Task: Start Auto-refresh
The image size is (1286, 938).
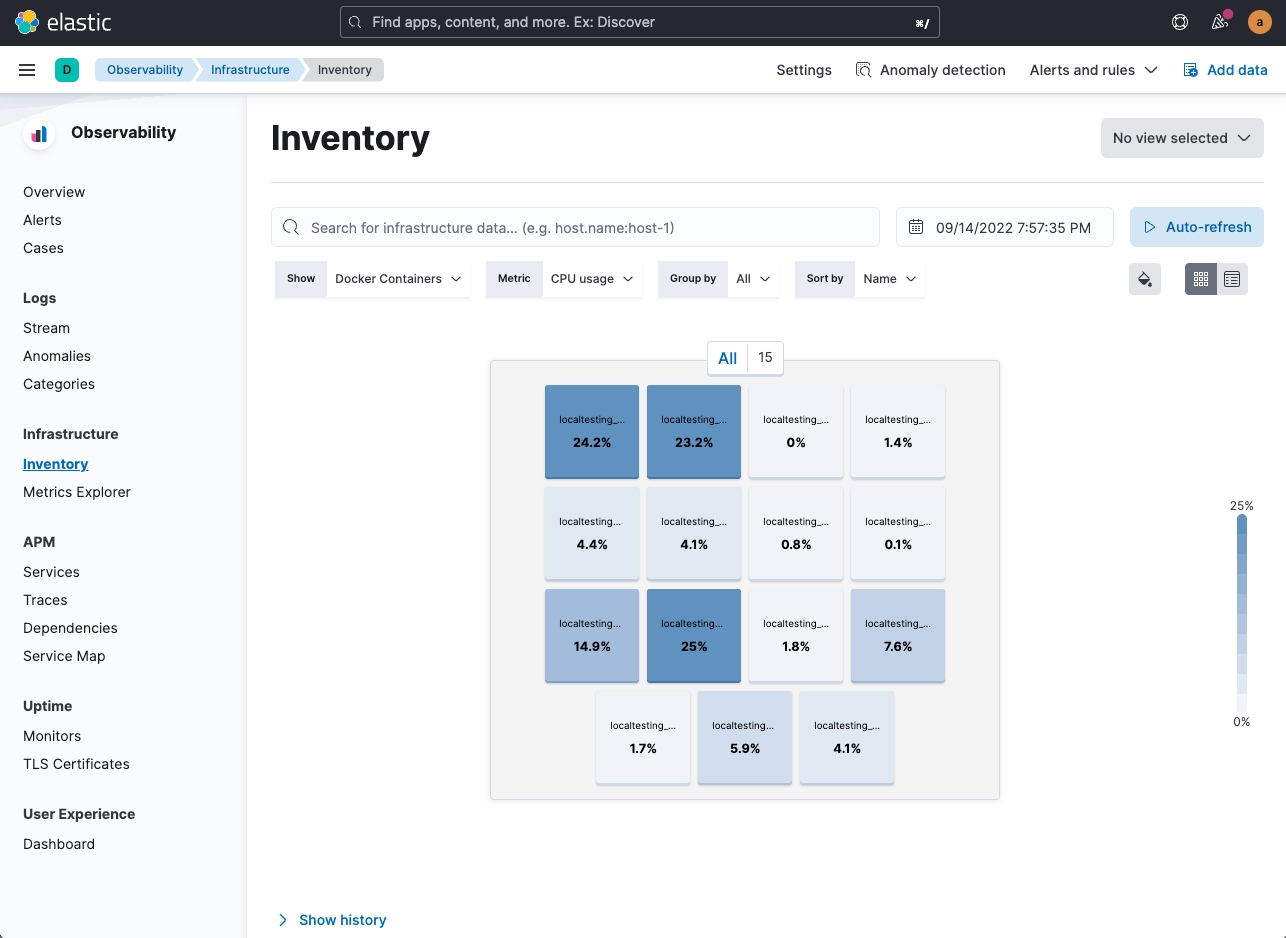Action: coord(1197,227)
